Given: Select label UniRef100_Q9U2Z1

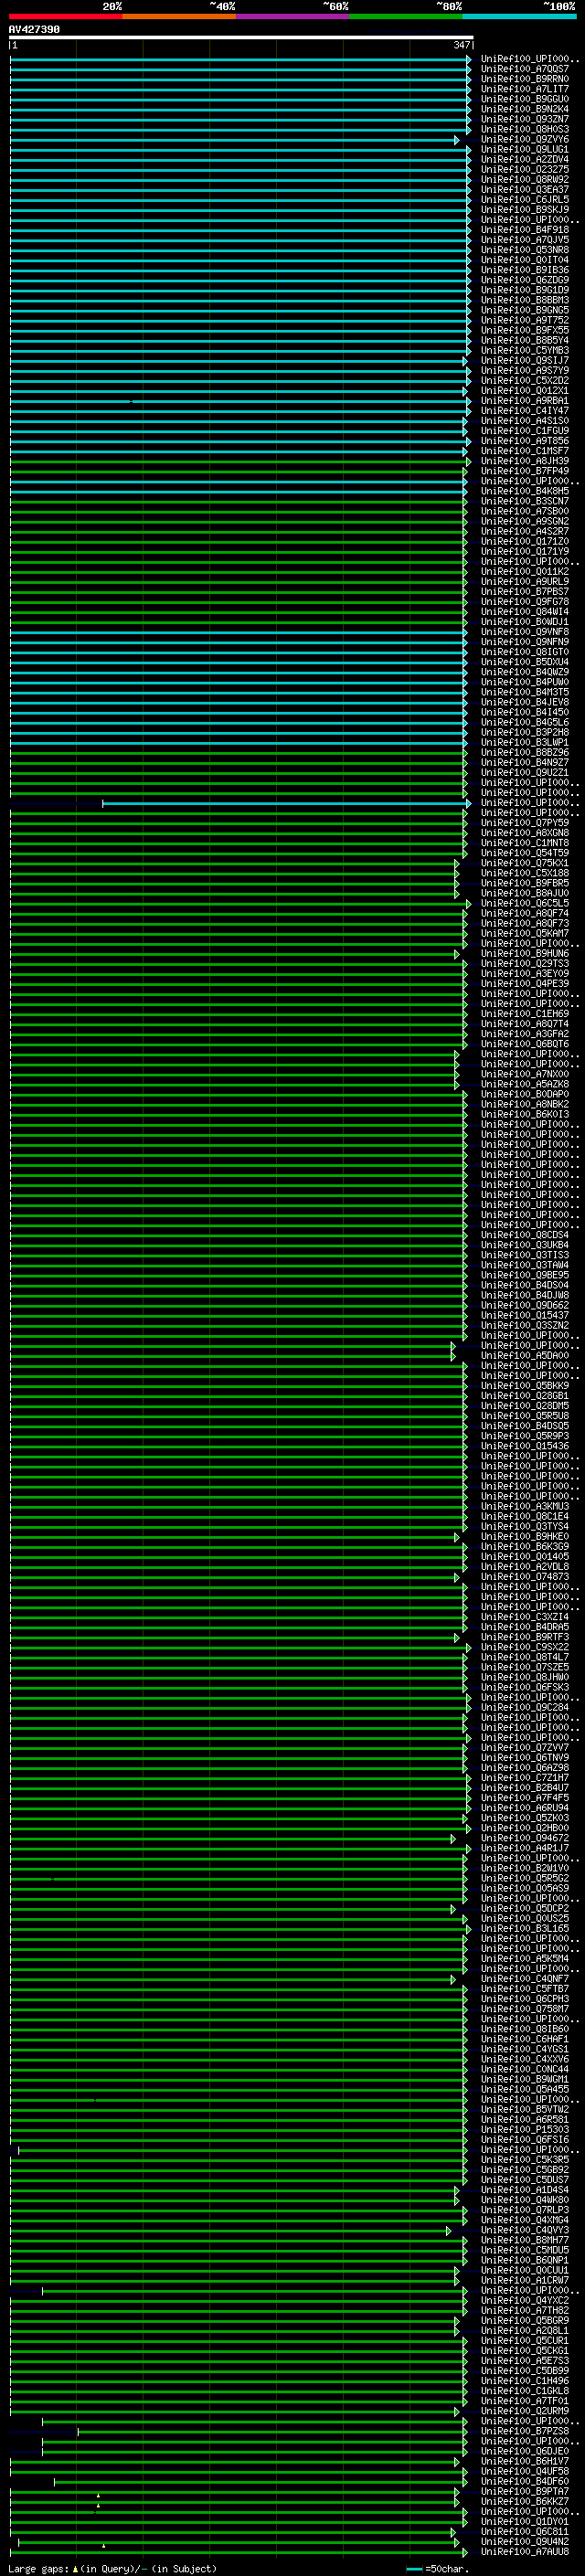Looking at the screenshot, I should (525, 773).
